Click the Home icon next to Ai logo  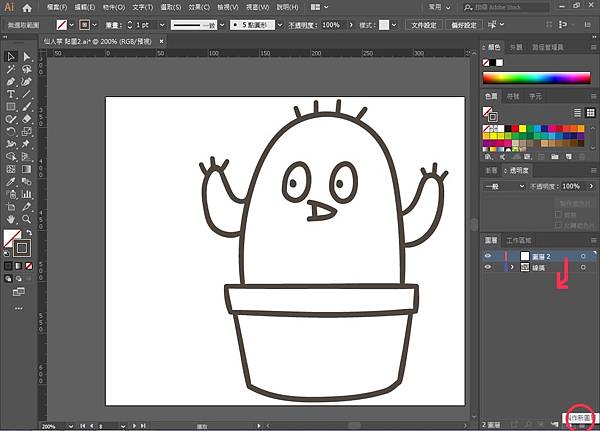point(28,7)
